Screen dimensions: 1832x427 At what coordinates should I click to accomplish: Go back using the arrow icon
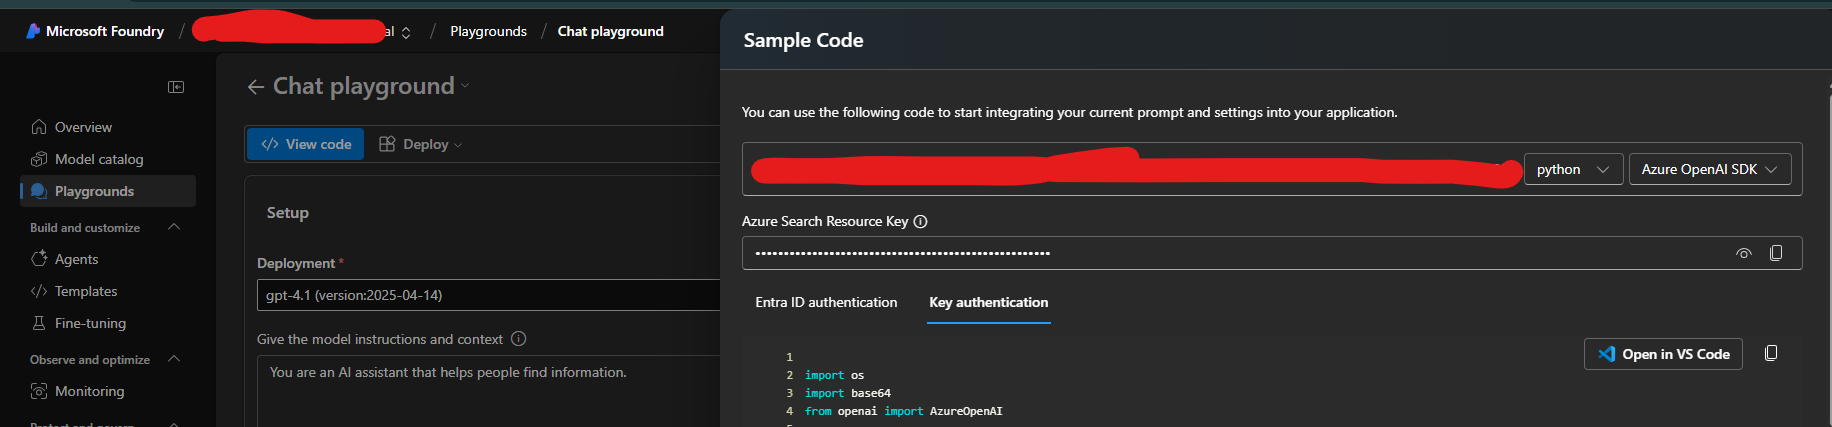click(x=256, y=87)
